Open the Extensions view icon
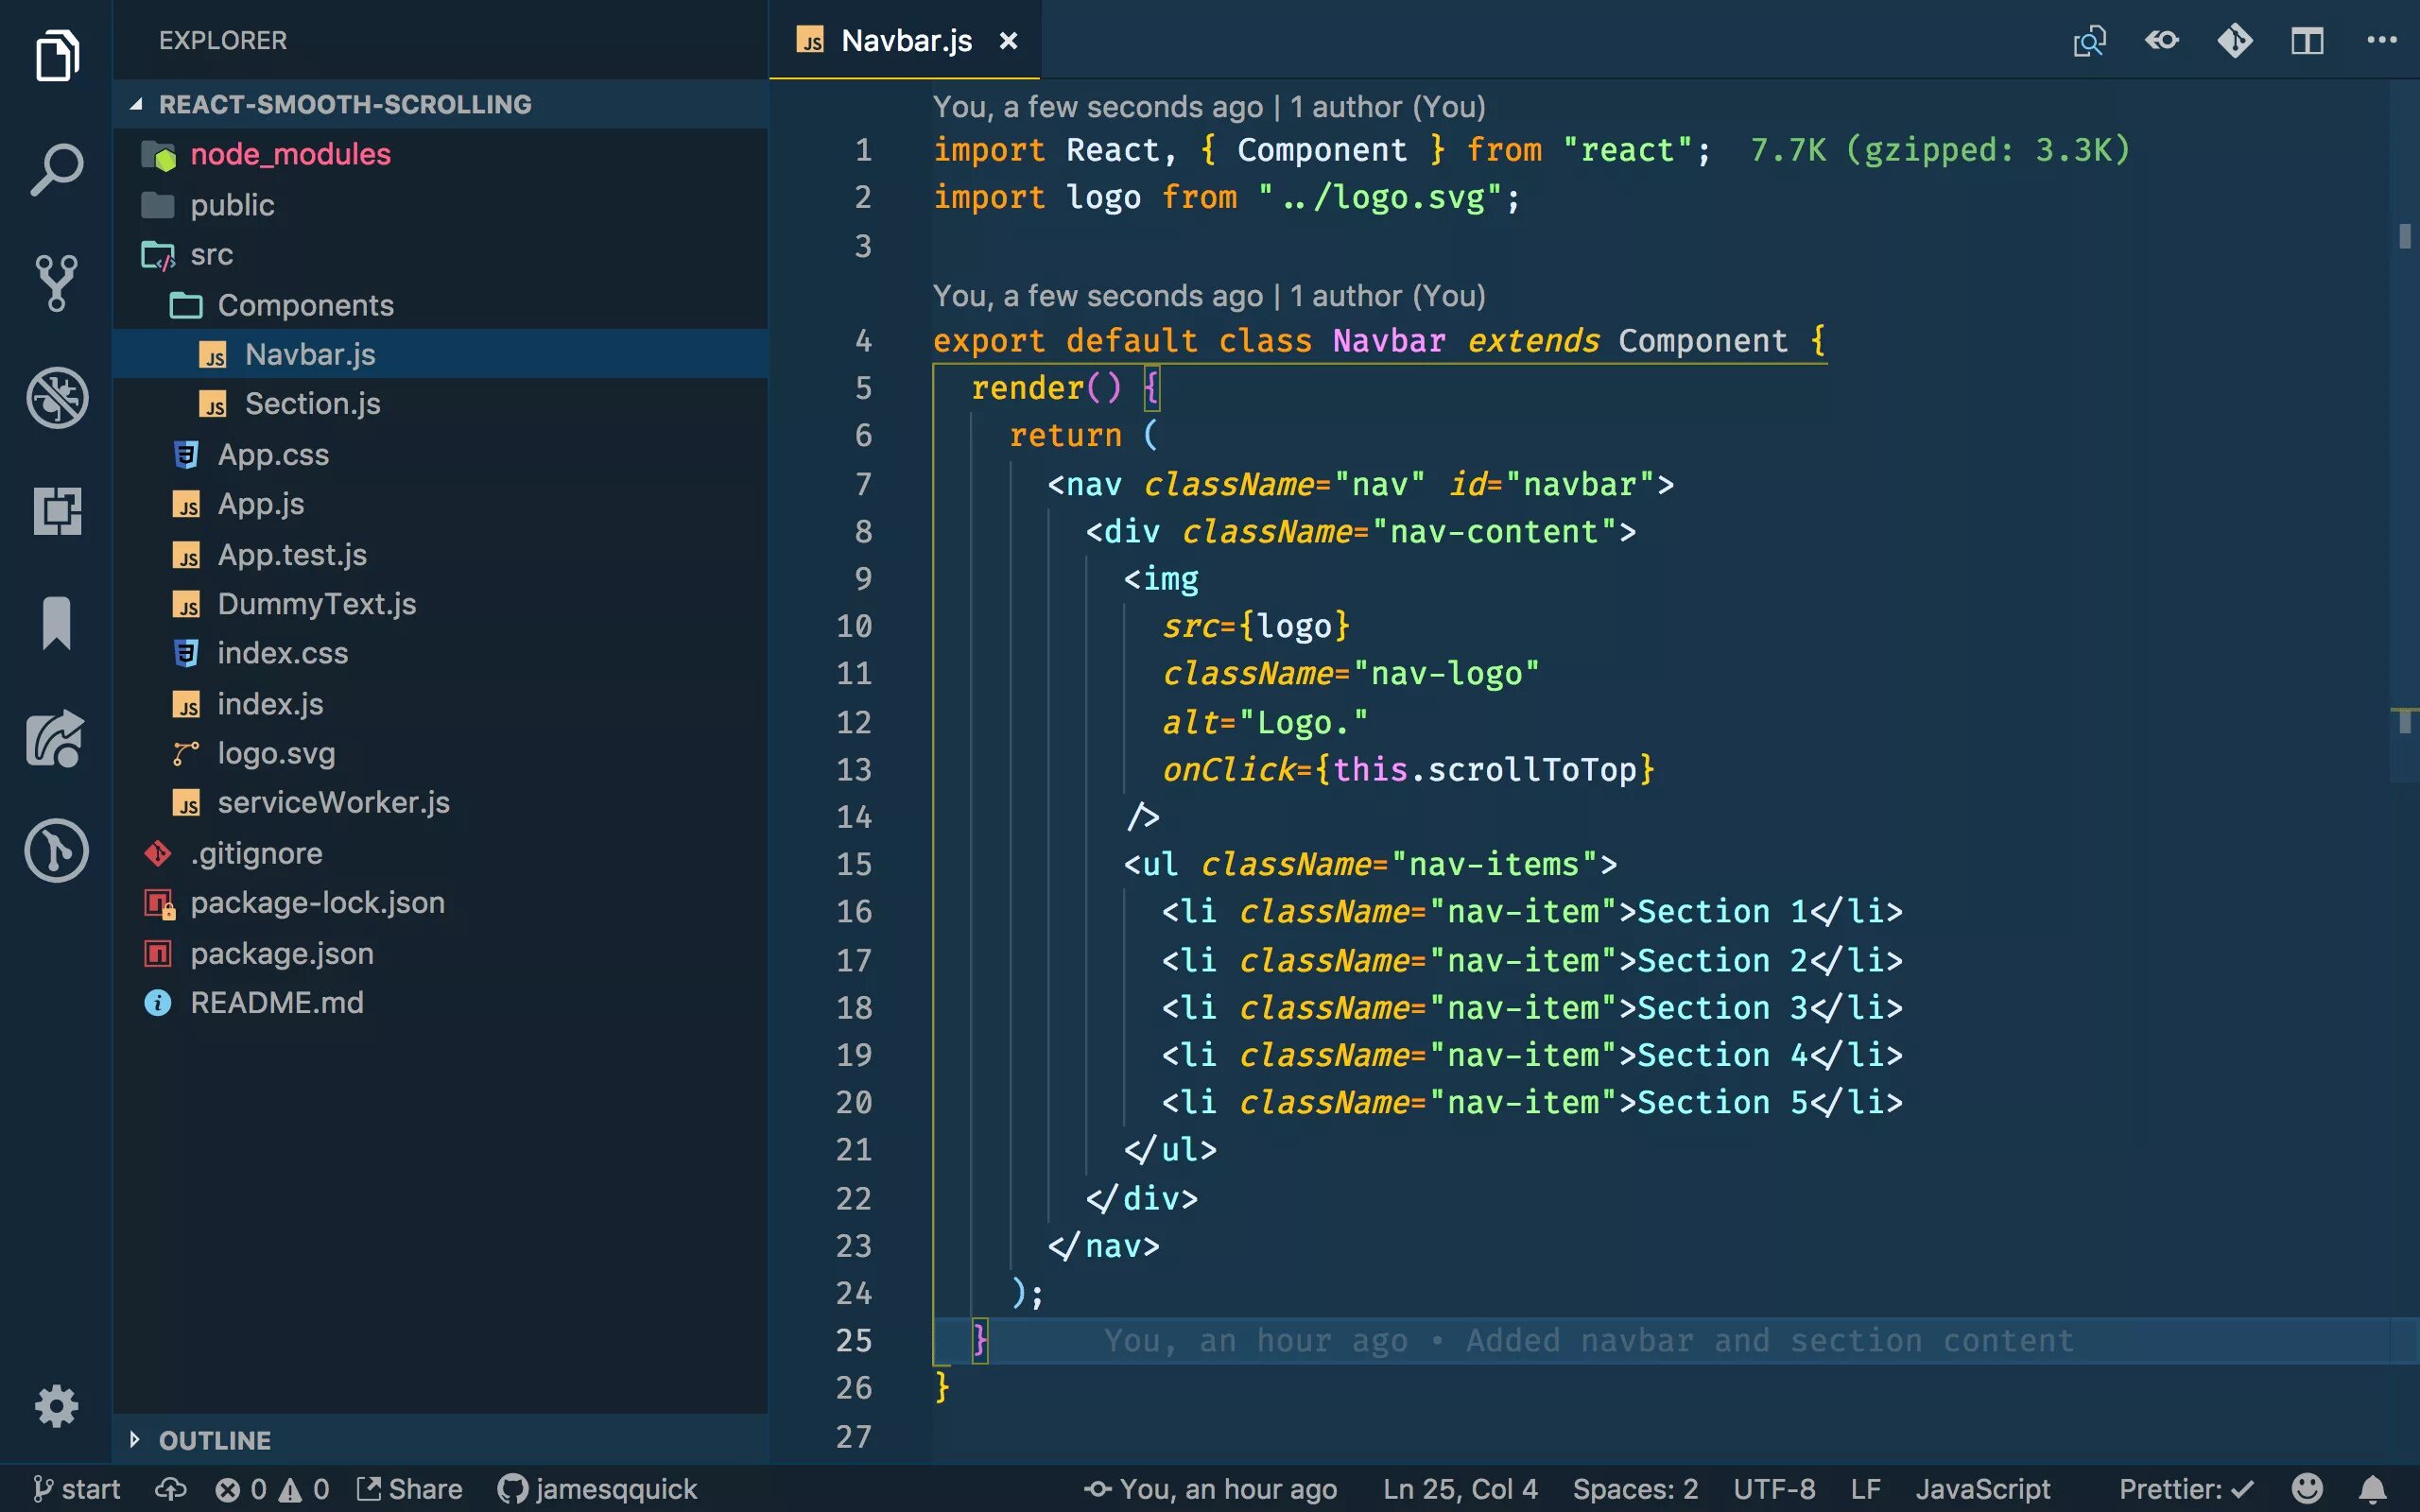 [x=57, y=511]
